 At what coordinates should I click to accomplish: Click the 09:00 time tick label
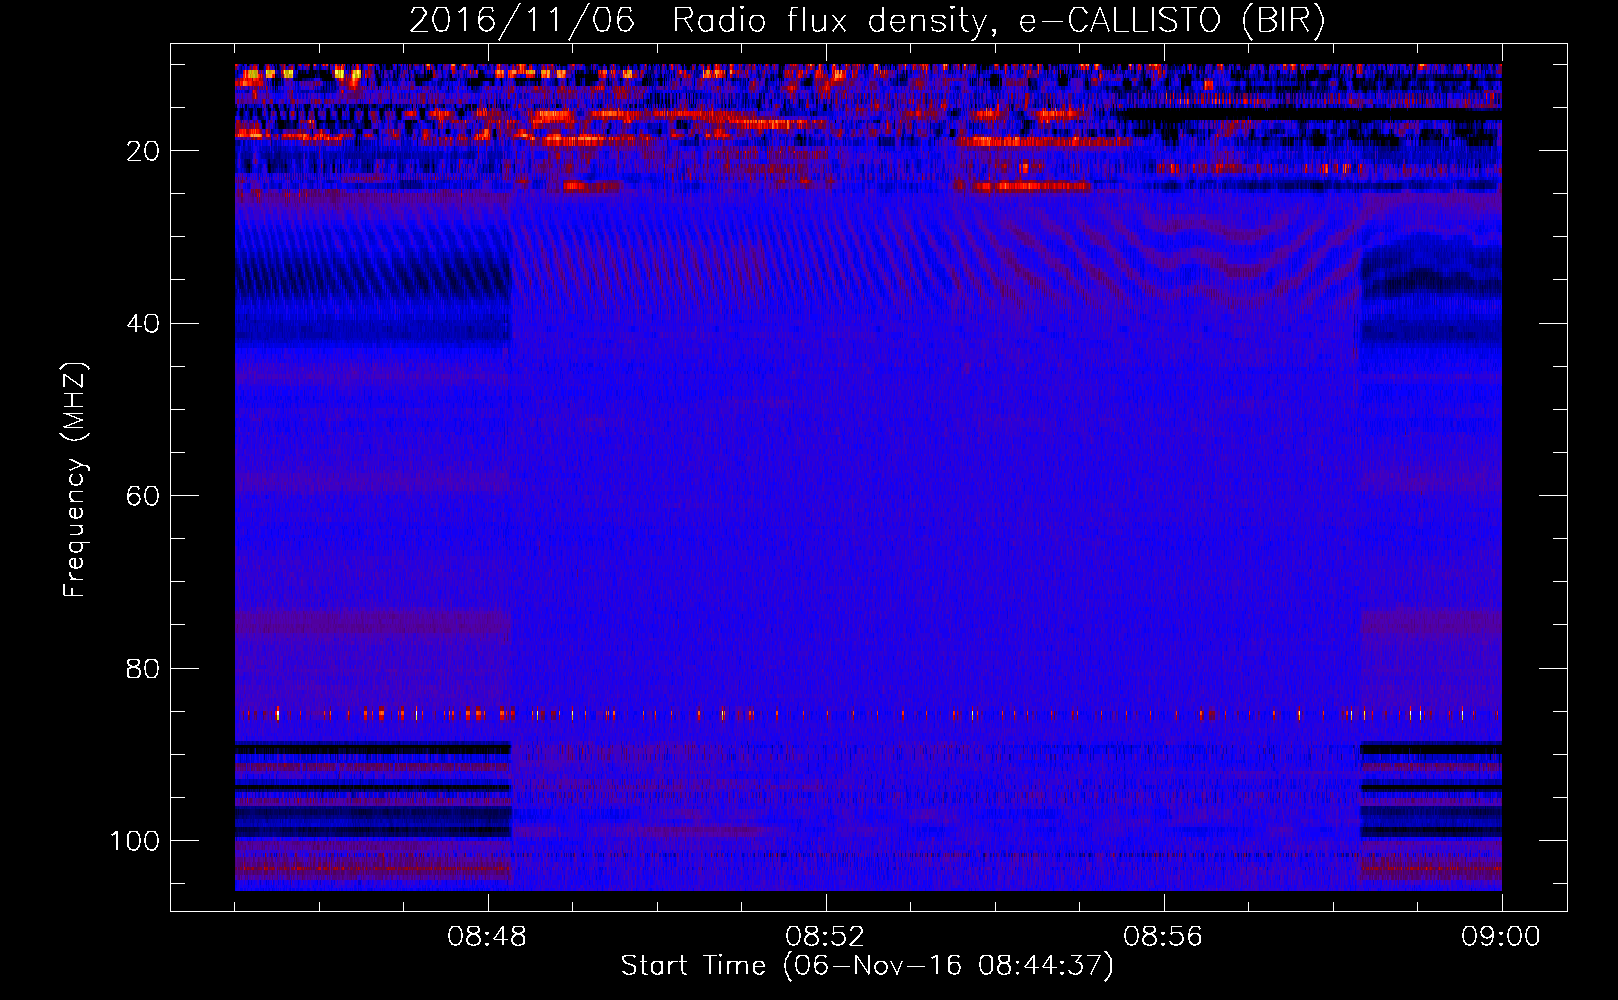click(1501, 937)
